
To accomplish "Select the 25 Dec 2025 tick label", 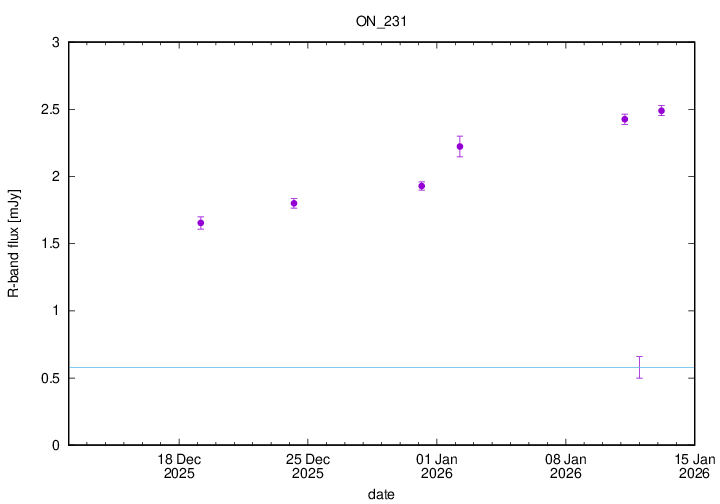I will [308, 466].
